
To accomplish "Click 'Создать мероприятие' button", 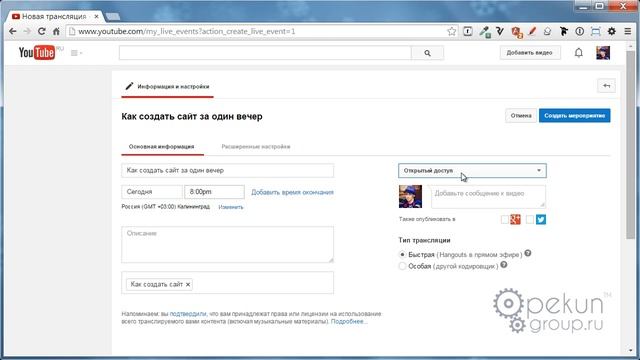I will tap(575, 116).
